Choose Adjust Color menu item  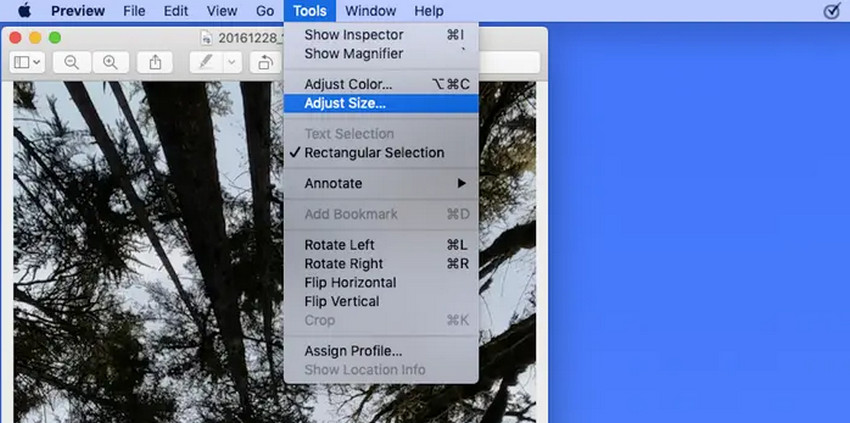tap(381, 85)
